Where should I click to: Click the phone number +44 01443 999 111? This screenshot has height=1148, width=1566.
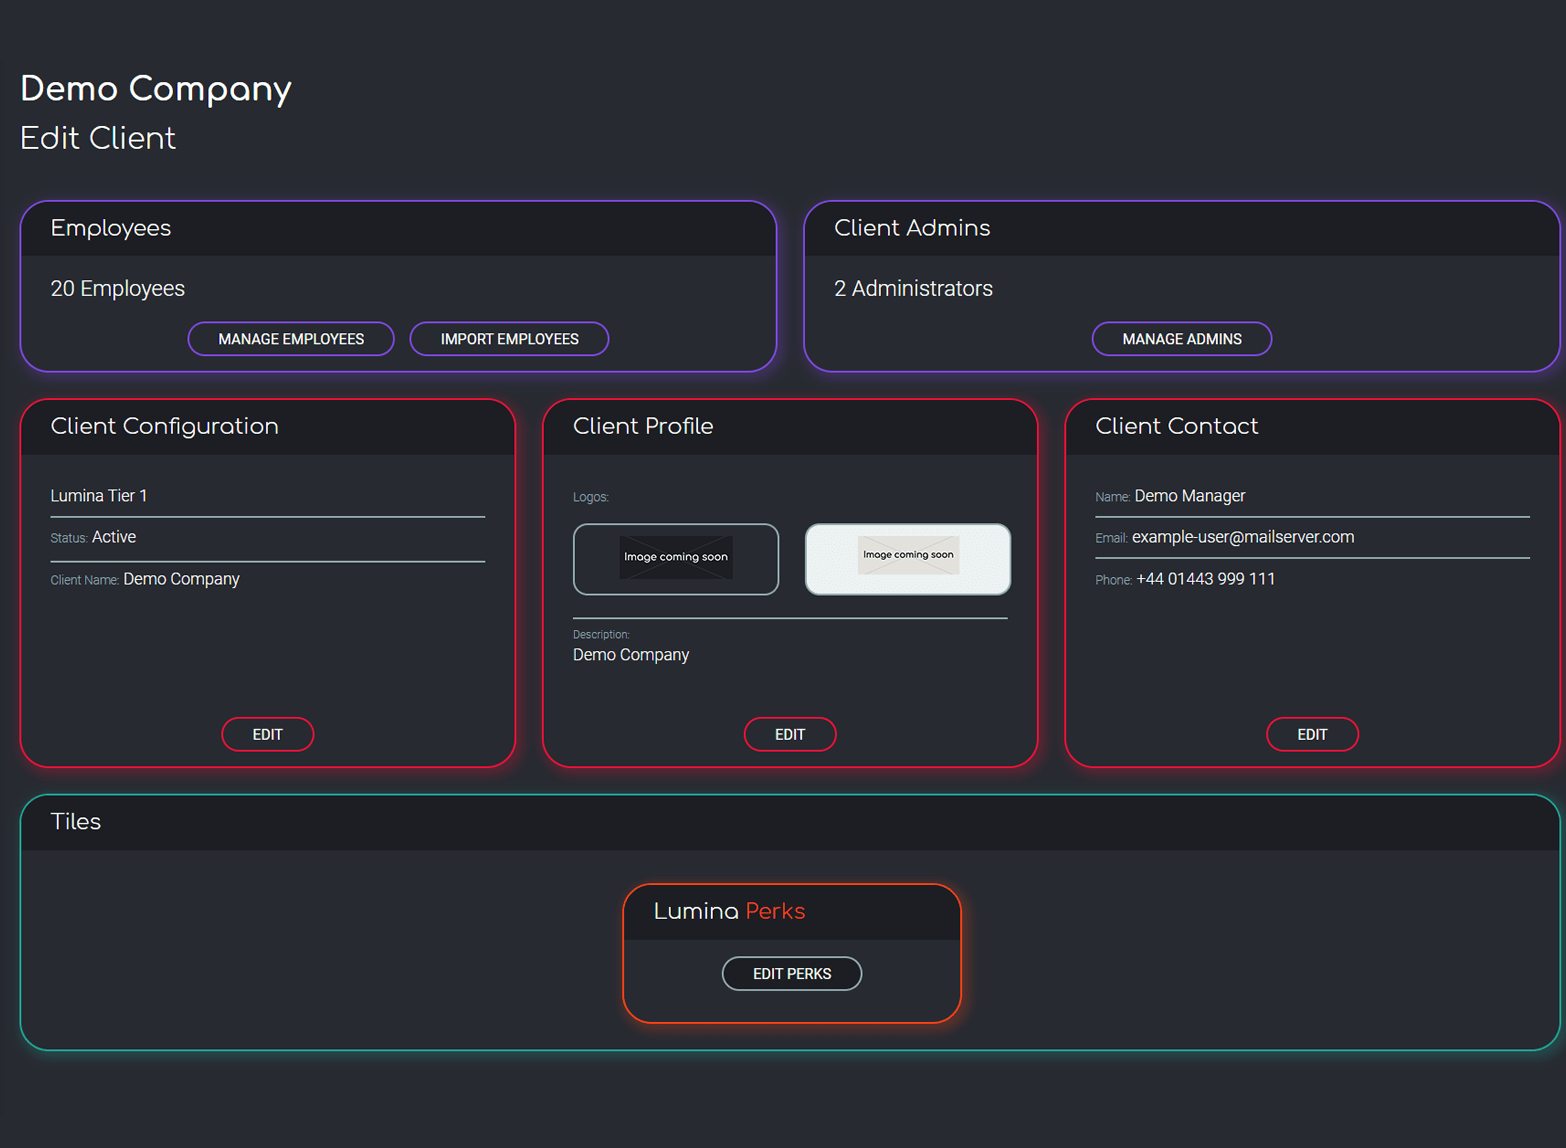(x=1205, y=579)
